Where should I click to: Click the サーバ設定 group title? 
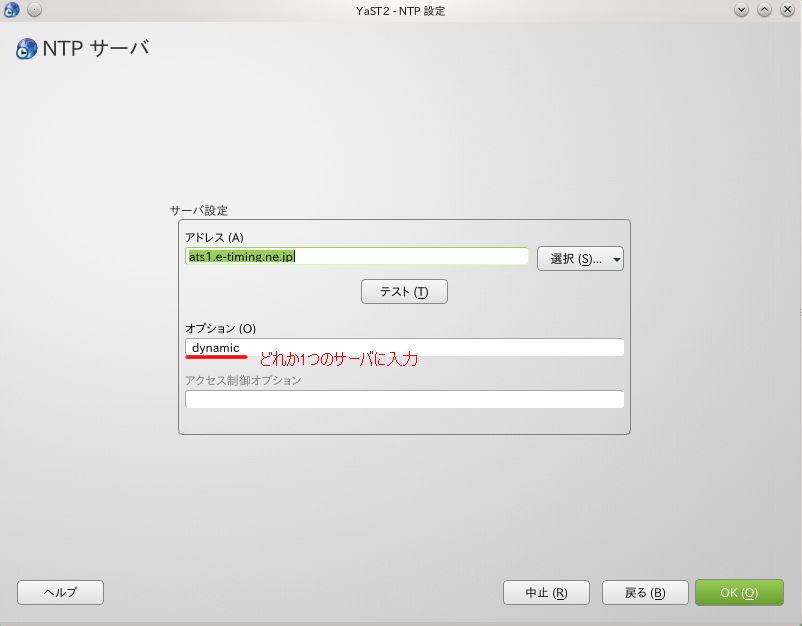click(199, 211)
